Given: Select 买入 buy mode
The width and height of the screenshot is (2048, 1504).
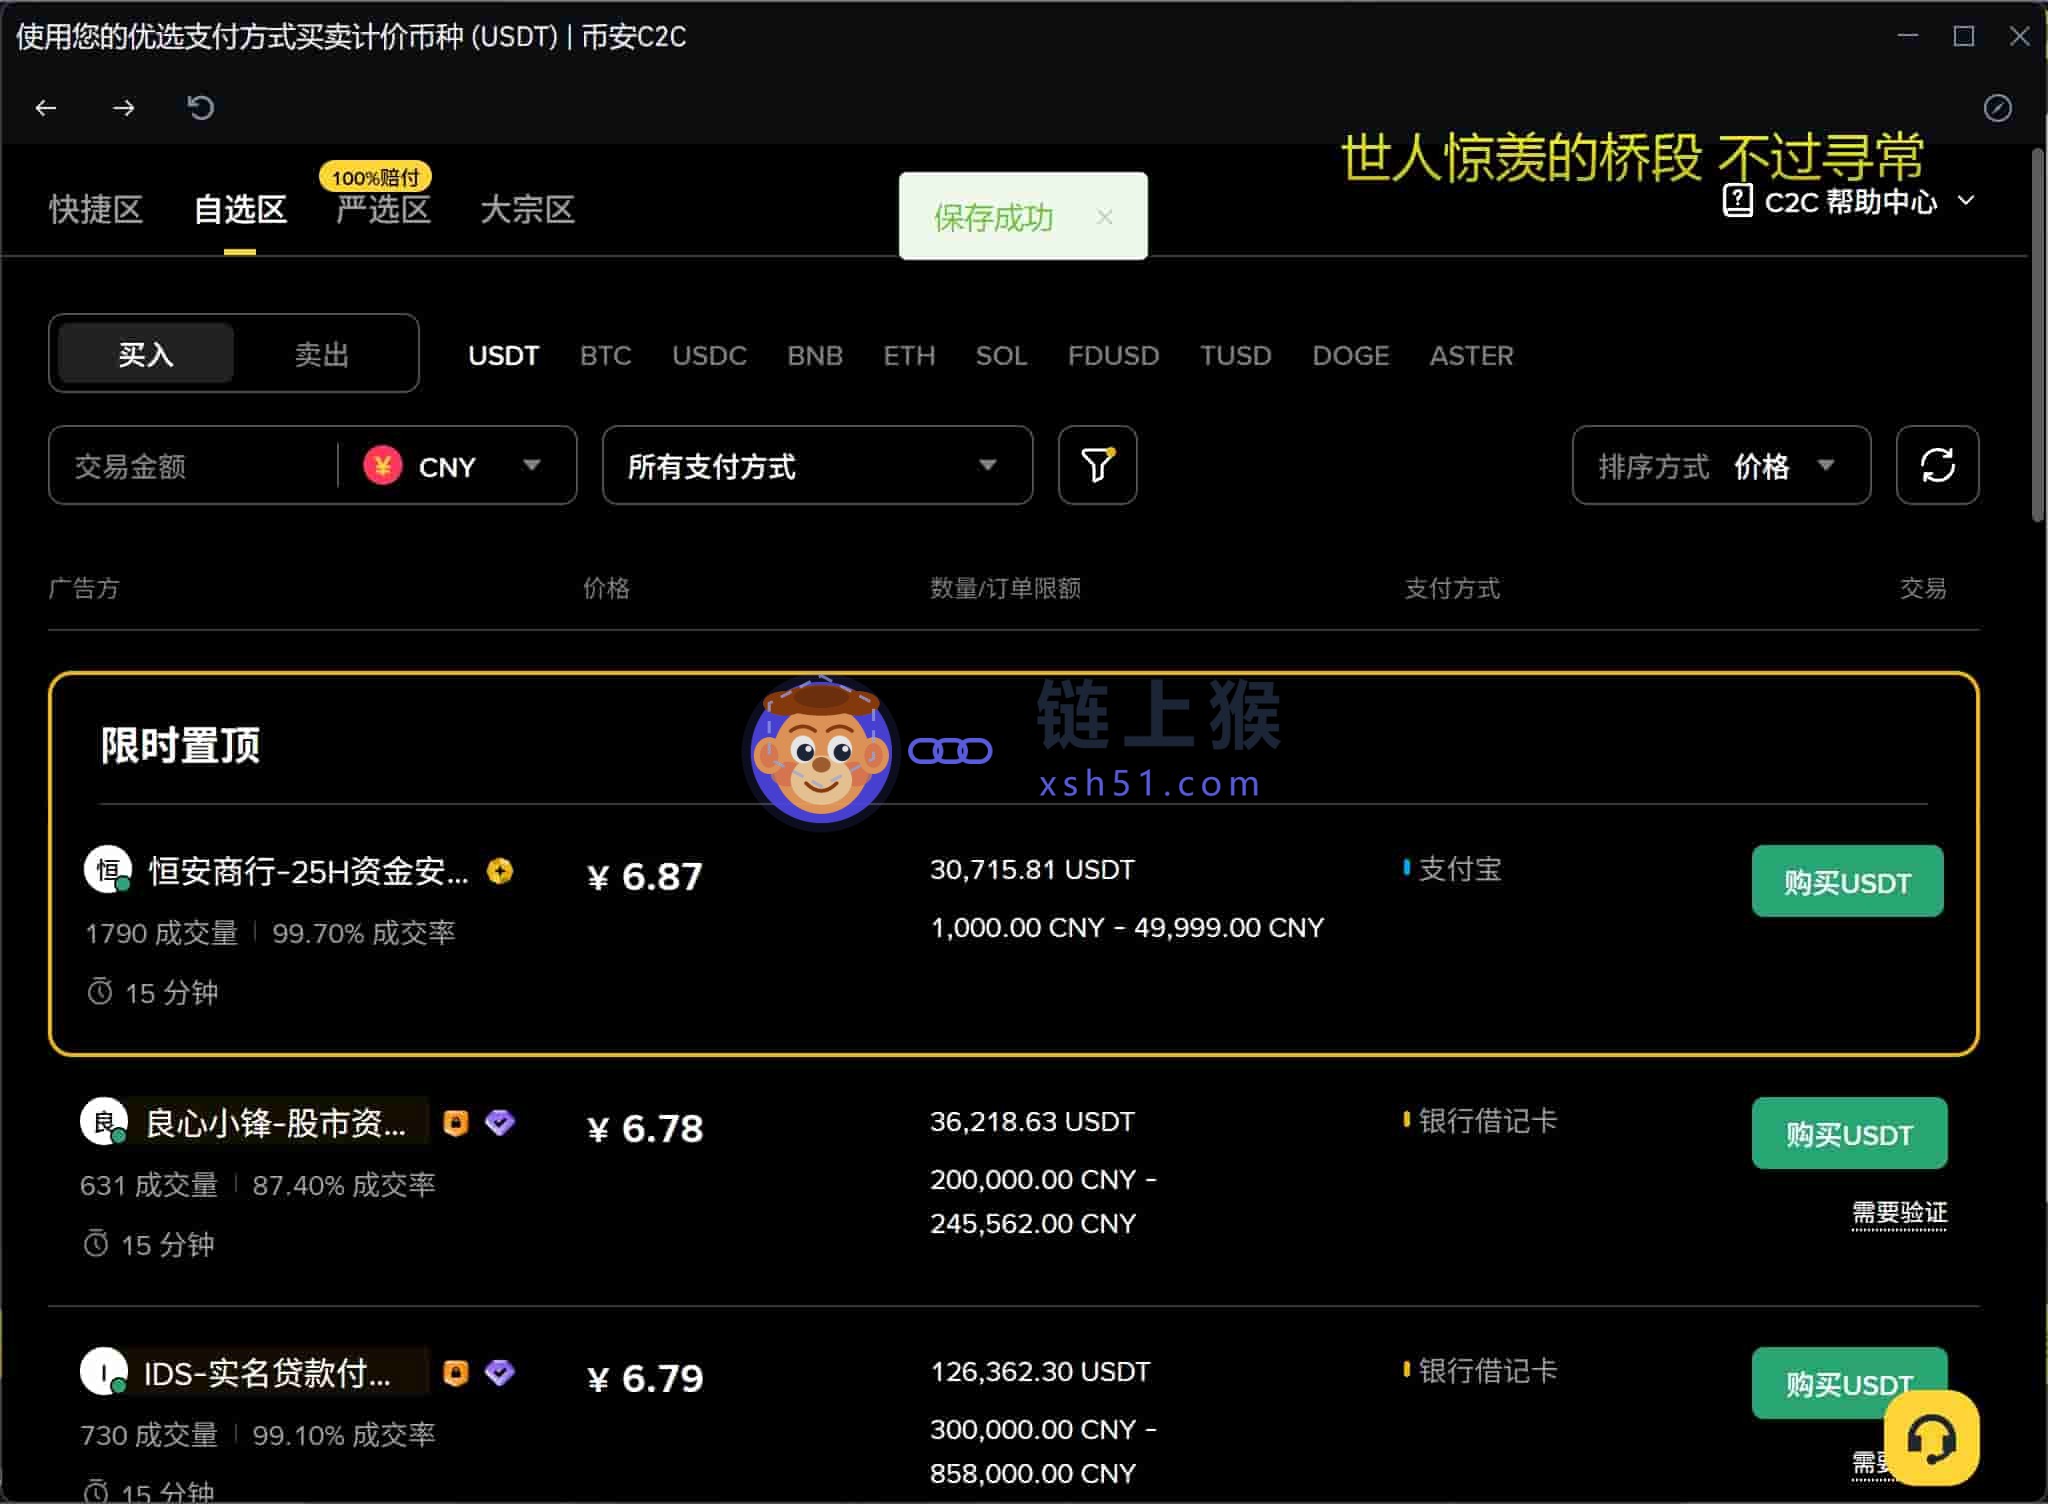Looking at the screenshot, I should pyautogui.click(x=146, y=353).
